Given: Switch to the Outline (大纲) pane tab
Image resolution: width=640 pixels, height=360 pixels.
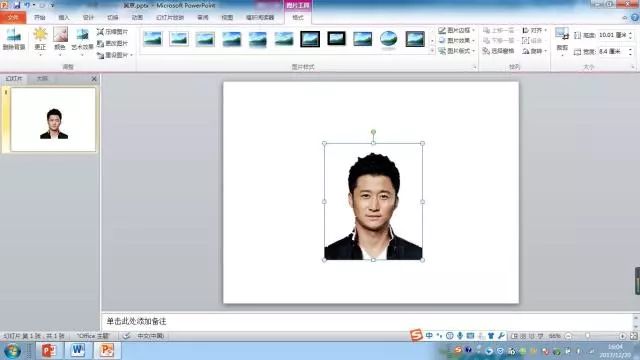Looking at the screenshot, I should click(42, 78).
